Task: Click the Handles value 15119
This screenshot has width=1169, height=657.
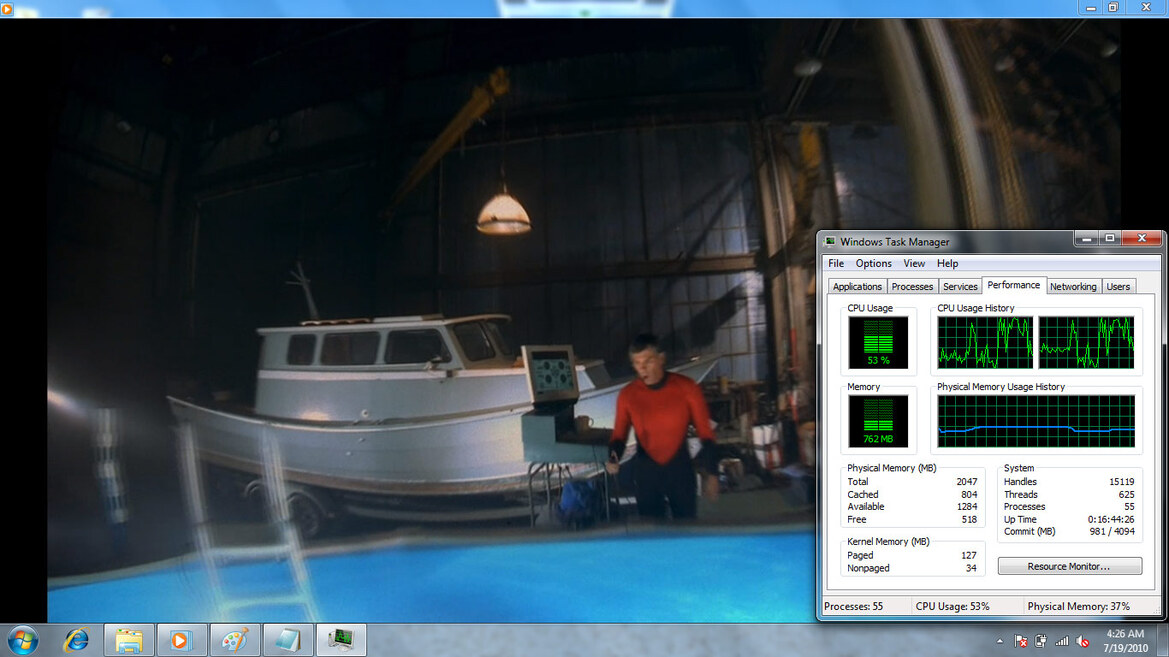Action: (x=1121, y=482)
